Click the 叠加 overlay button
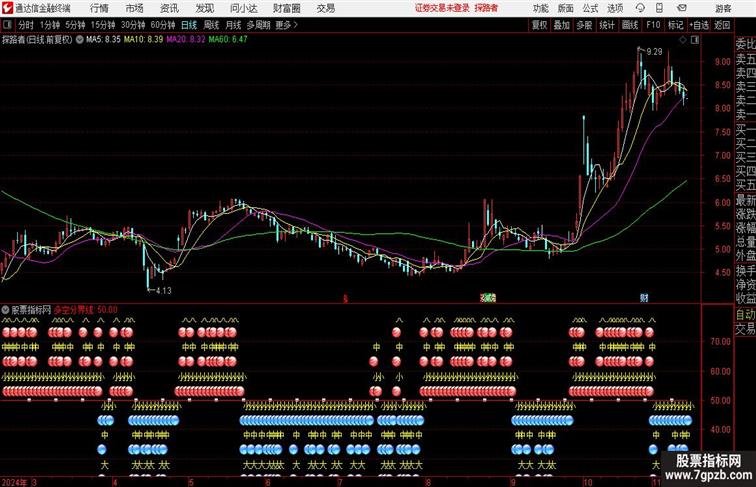This screenshot has width=756, height=487. point(561,25)
